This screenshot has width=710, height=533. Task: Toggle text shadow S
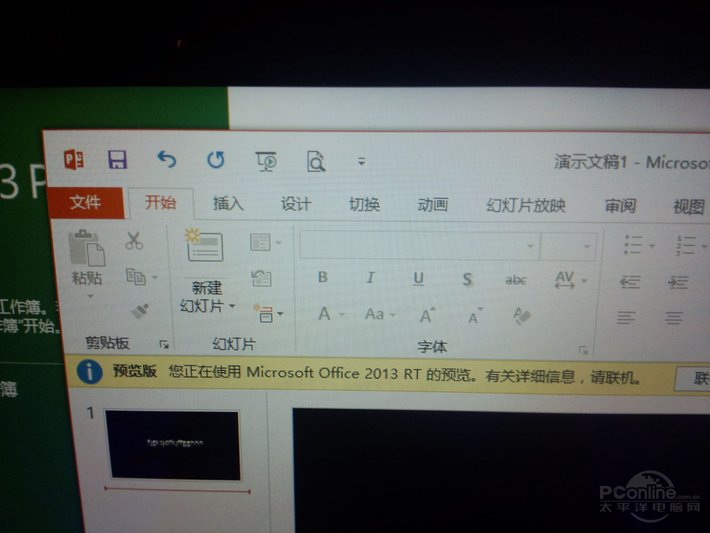[x=467, y=279]
